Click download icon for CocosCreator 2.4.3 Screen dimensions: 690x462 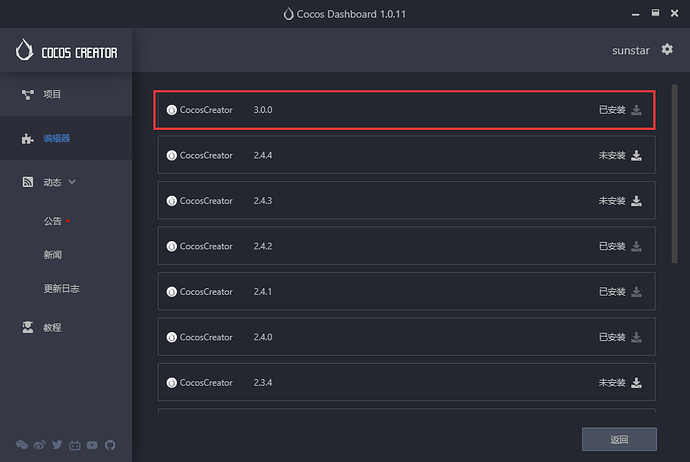click(x=637, y=201)
